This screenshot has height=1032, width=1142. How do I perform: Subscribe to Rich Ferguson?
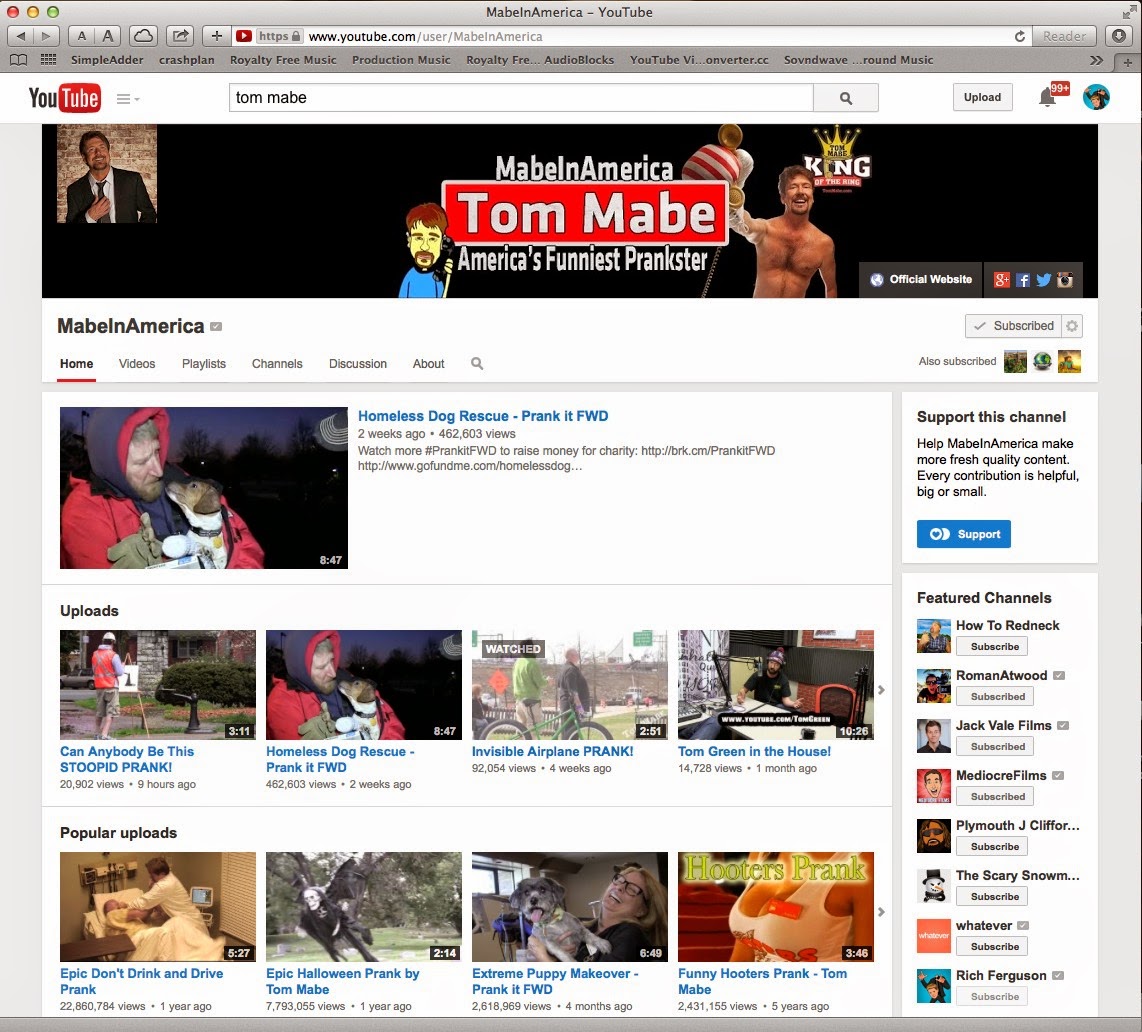tap(994, 996)
